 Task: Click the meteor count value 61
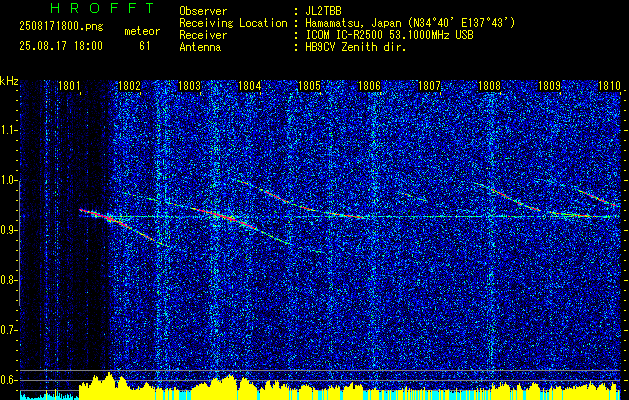click(145, 46)
